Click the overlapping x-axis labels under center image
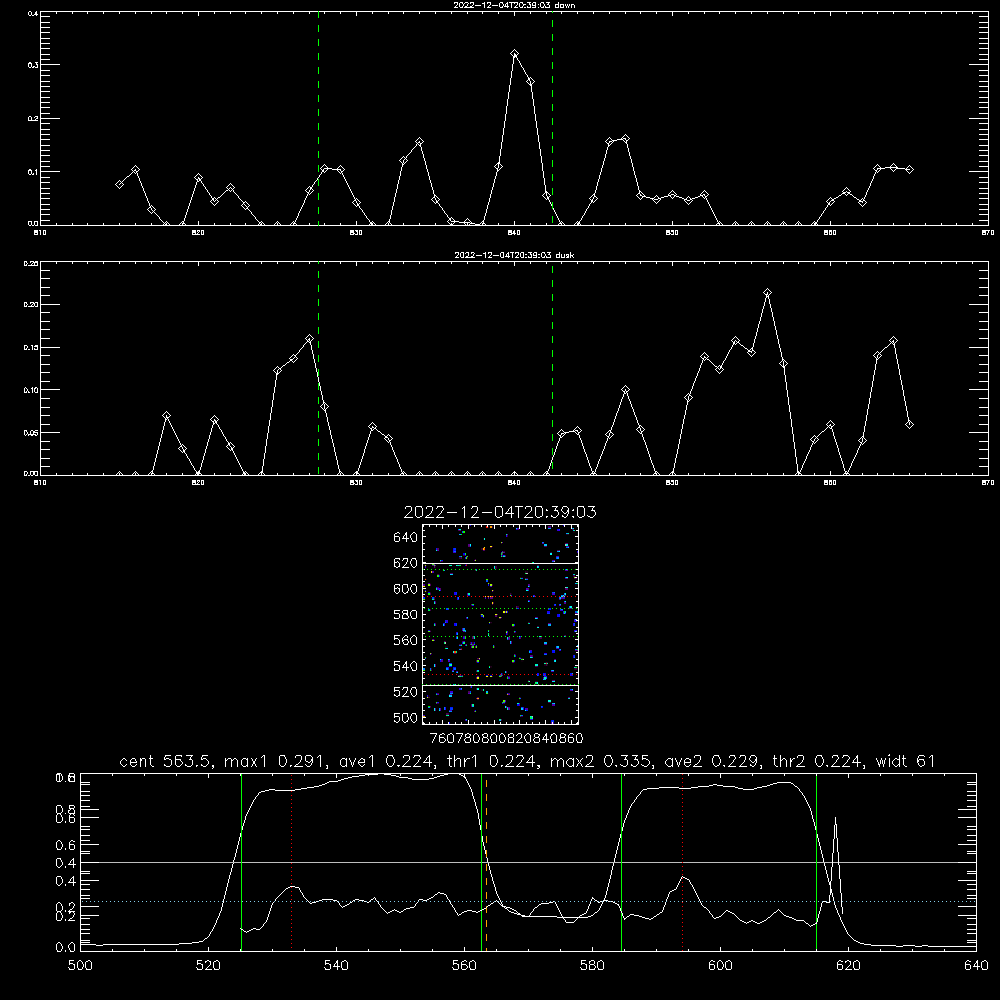The width and height of the screenshot is (1000, 1000). point(506,739)
